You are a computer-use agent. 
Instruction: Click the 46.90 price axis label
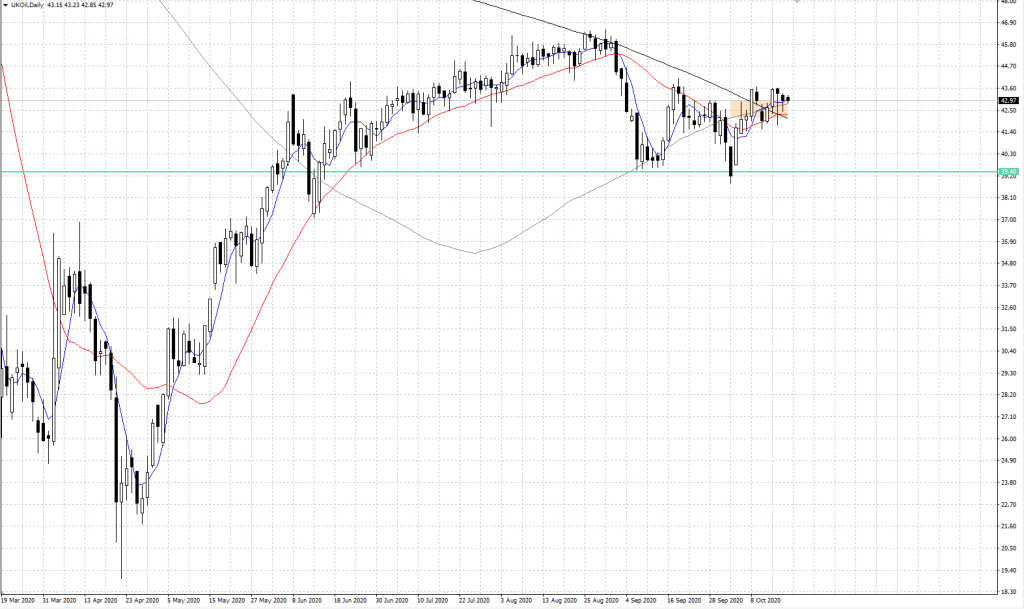click(x=1008, y=22)
